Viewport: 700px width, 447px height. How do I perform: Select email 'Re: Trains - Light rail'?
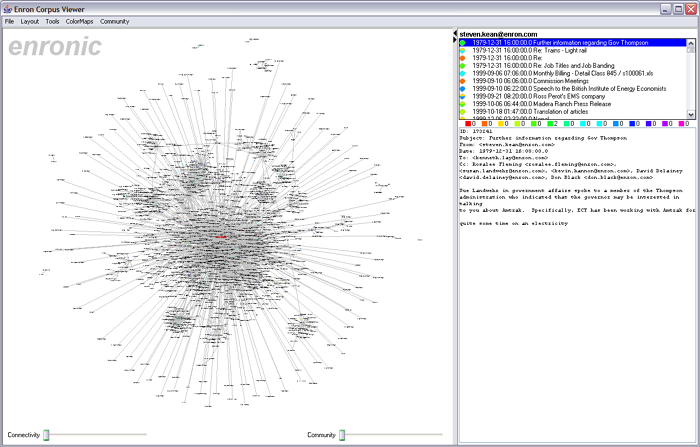[573, 50]
